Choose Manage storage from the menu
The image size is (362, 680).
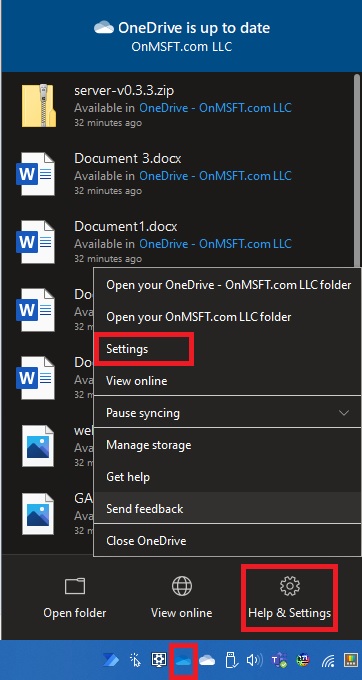[148, 445]
